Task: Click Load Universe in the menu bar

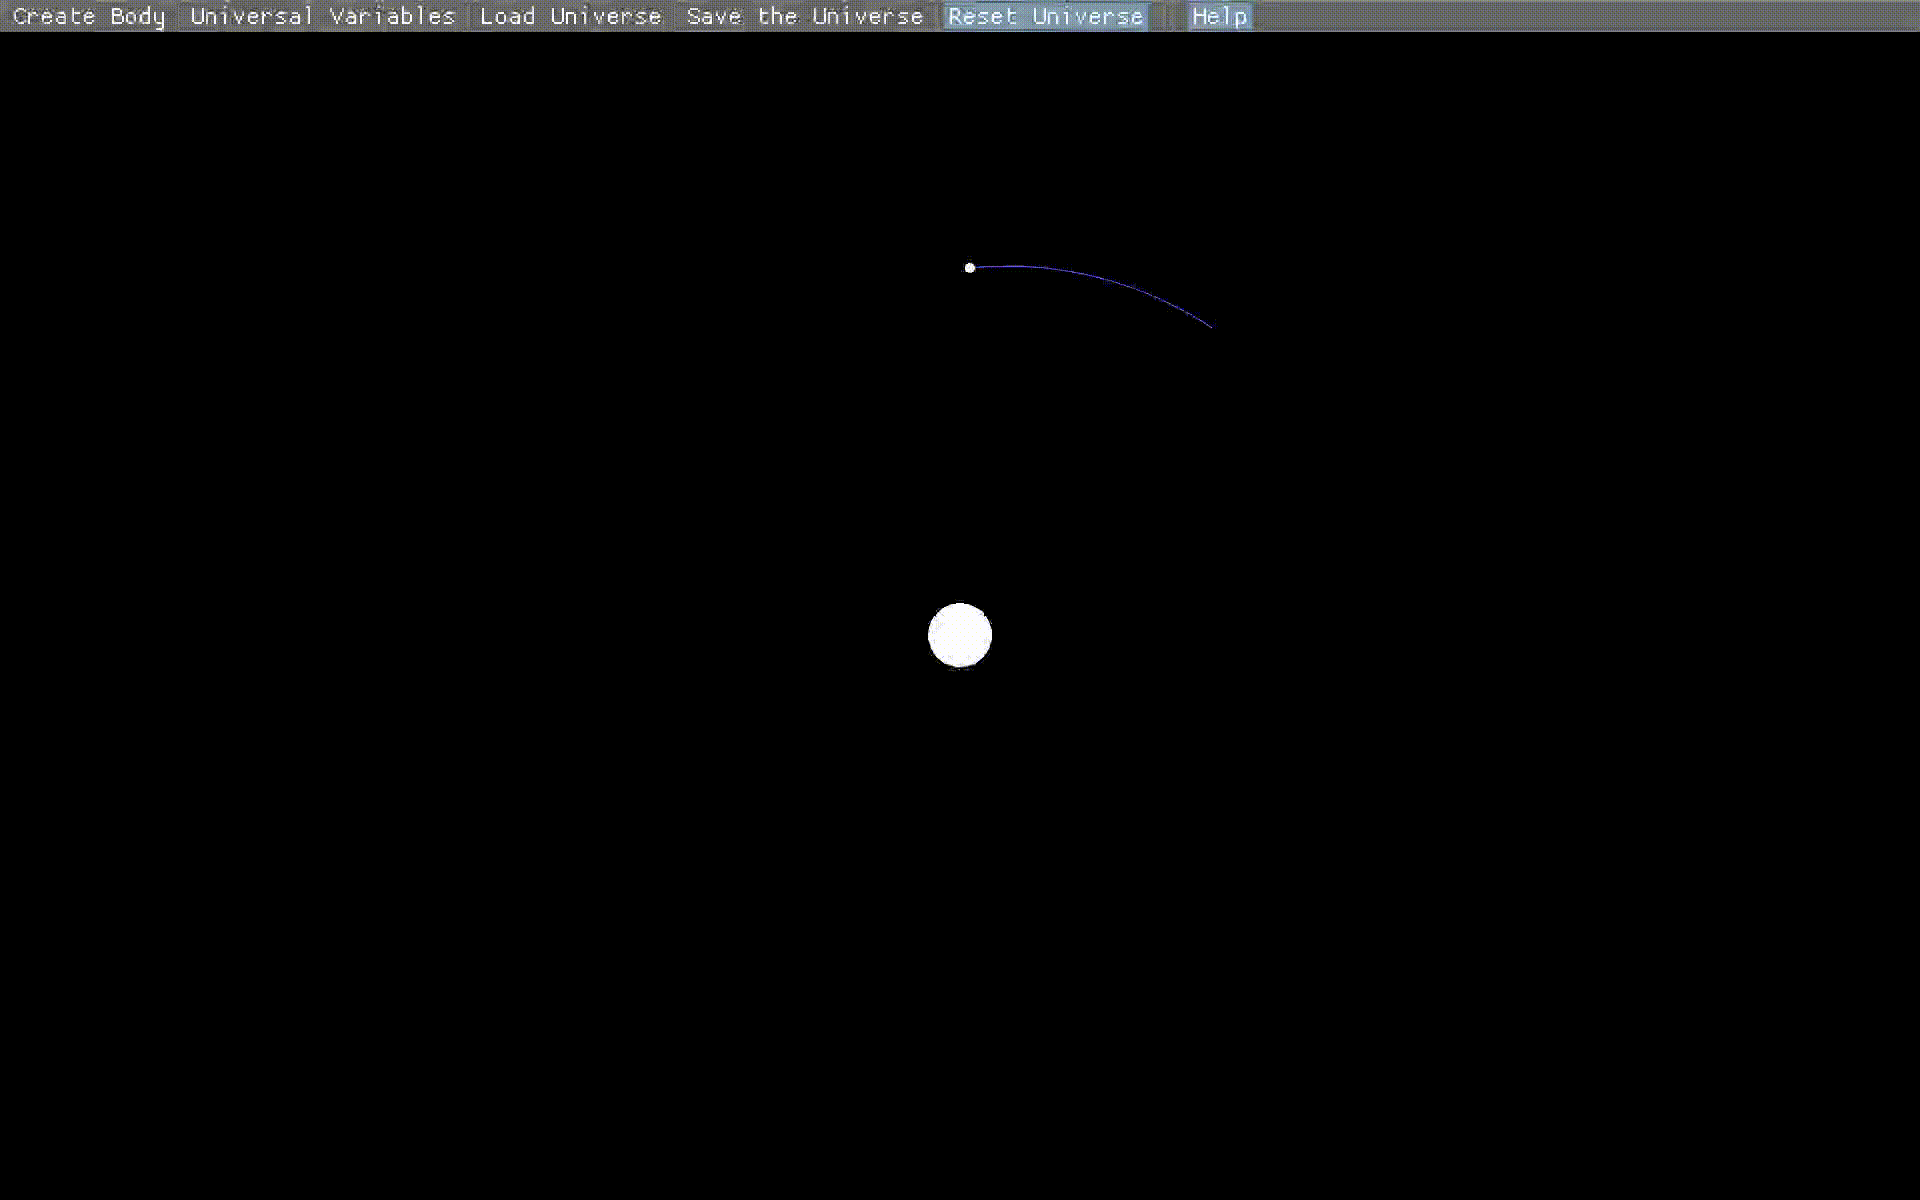Action: (569, 16)
